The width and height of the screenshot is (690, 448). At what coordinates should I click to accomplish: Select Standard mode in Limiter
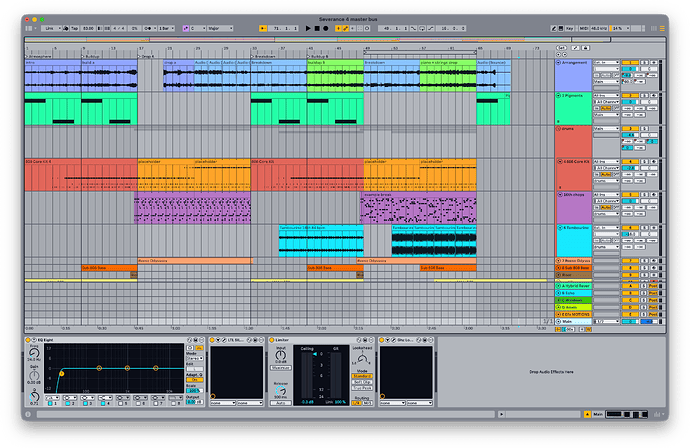click(362, 376)
